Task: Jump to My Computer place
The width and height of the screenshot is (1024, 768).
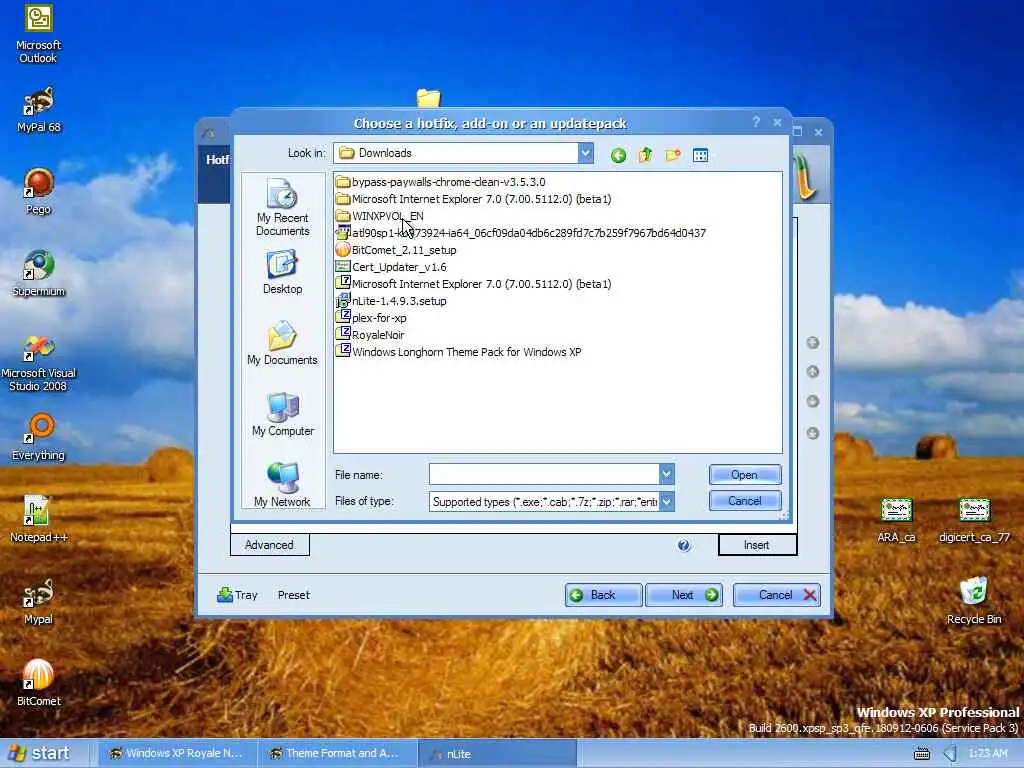Action: pyautogui.click(x=282, y=414)
